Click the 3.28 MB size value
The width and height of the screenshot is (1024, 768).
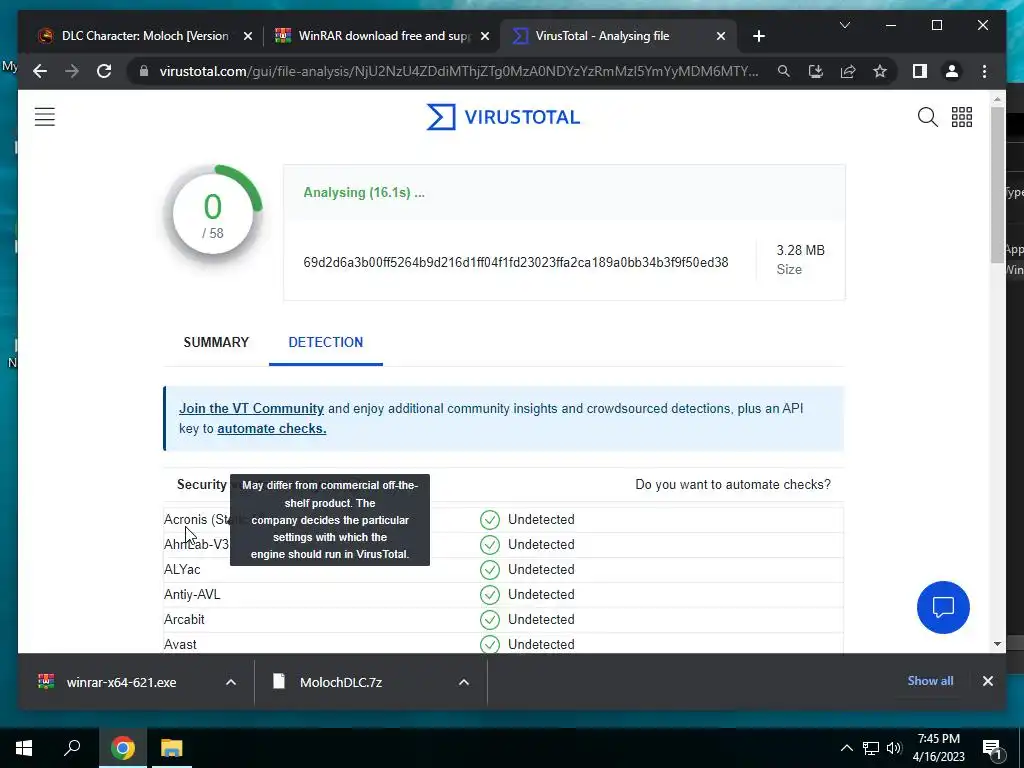pos(800,250)
